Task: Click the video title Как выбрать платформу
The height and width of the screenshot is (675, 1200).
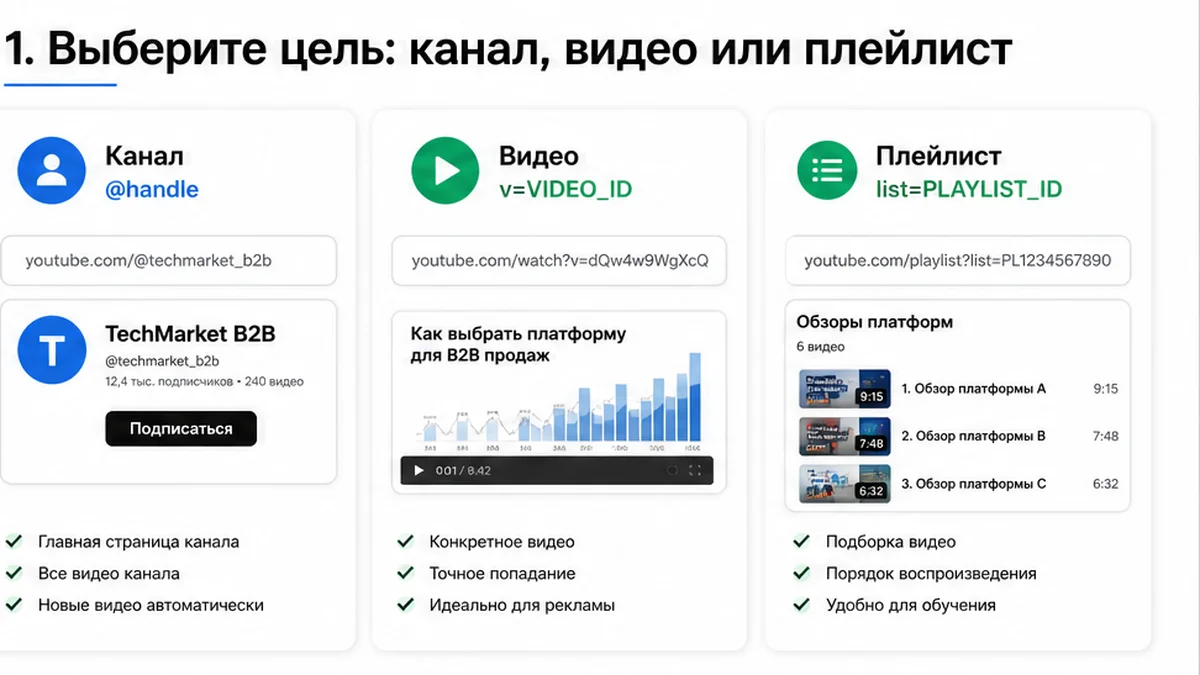Action: (518, 344)
